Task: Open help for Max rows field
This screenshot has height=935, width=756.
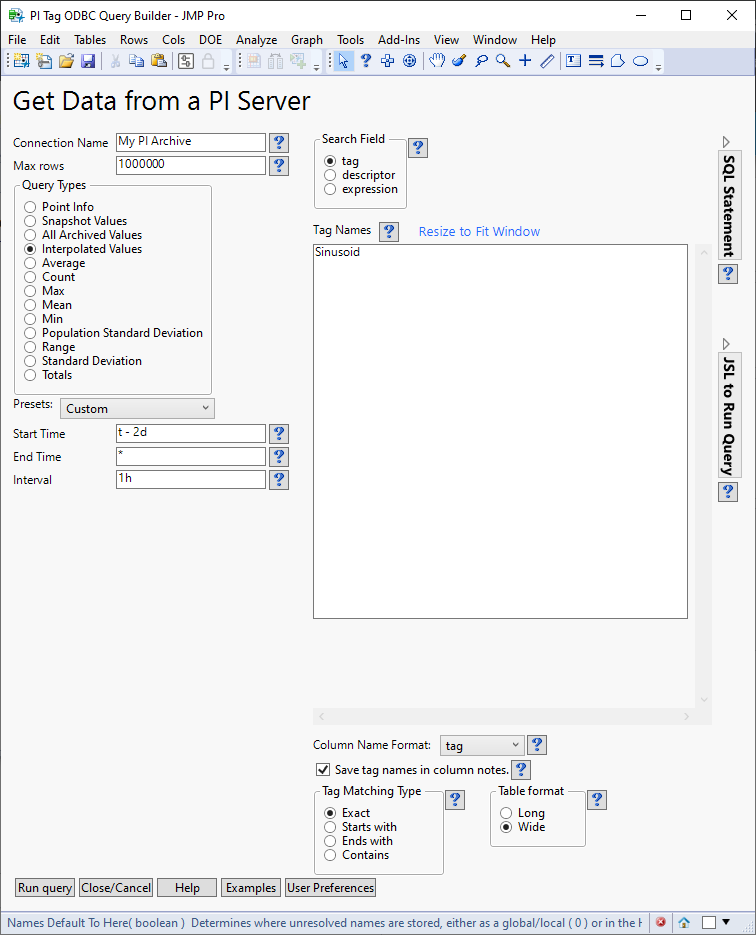Action: (x=279, y=165)
